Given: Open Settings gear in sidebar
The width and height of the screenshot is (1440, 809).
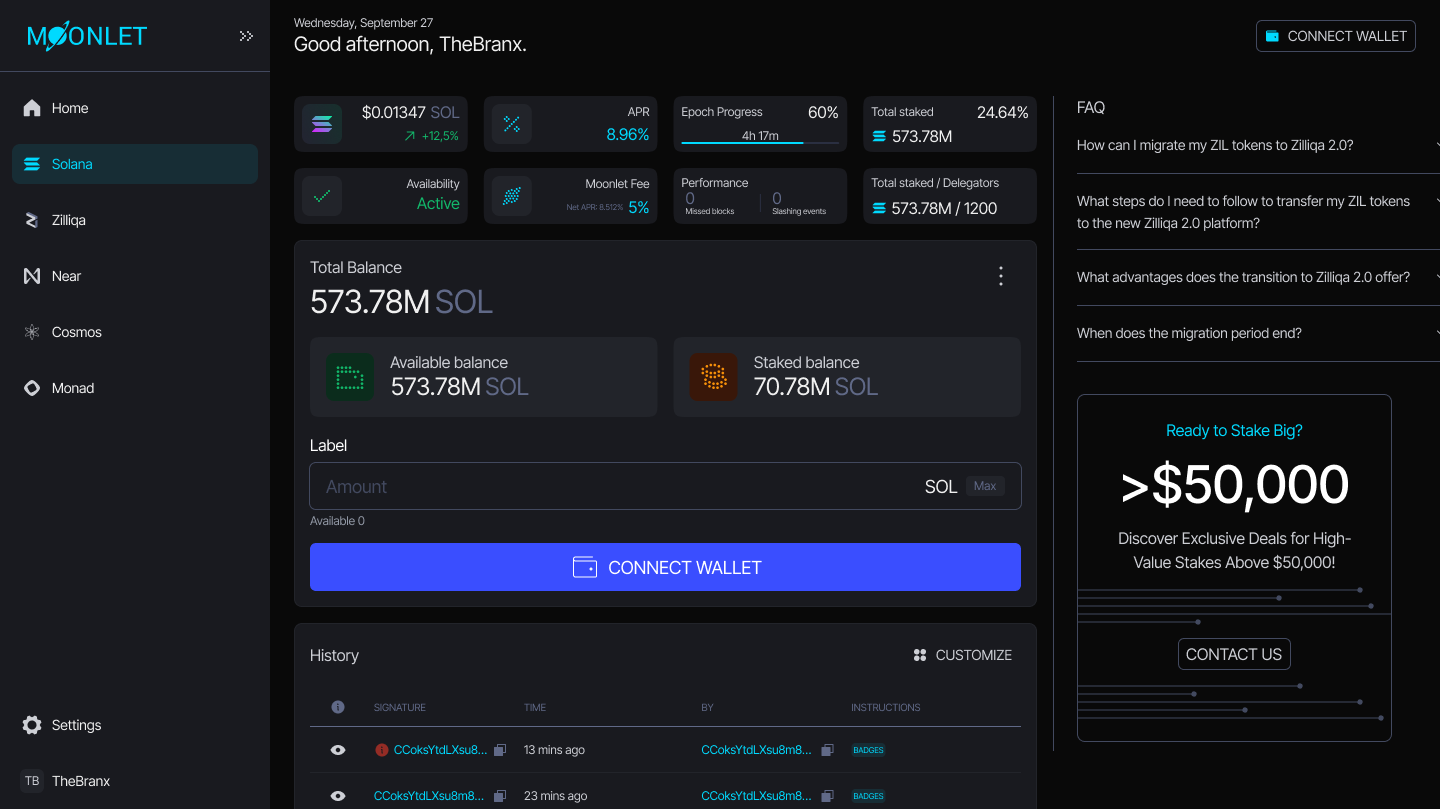Looking at the screenshot, I should (32, 725).
